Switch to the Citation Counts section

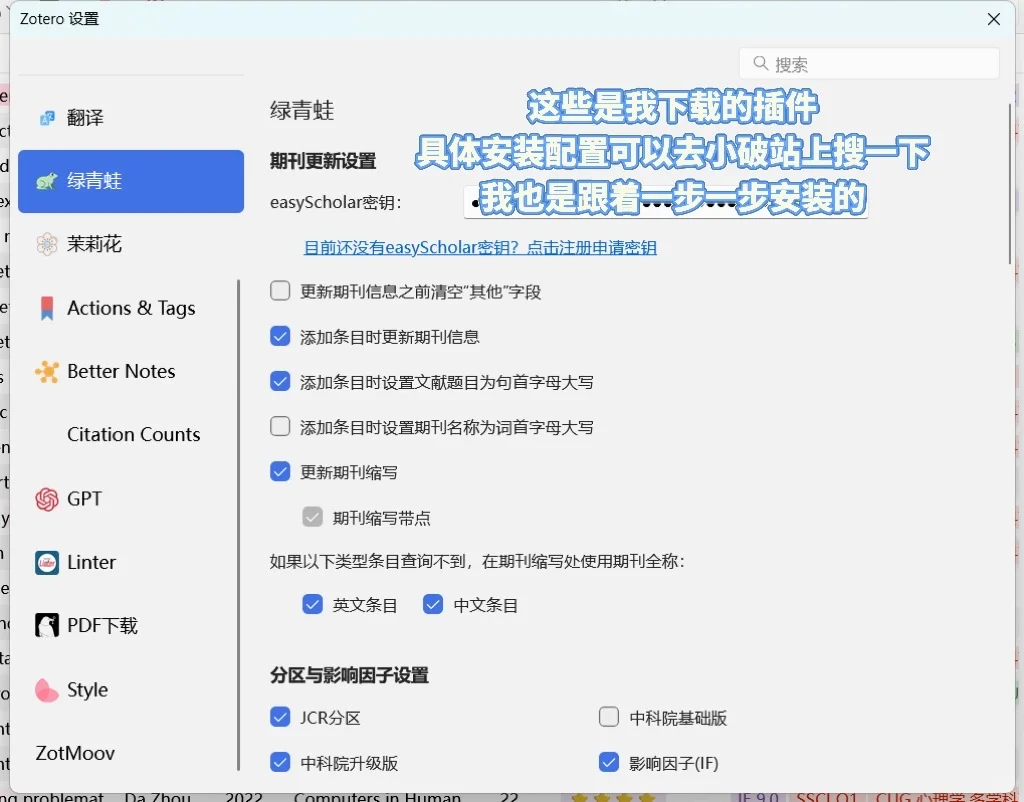(x=133, y=434)
